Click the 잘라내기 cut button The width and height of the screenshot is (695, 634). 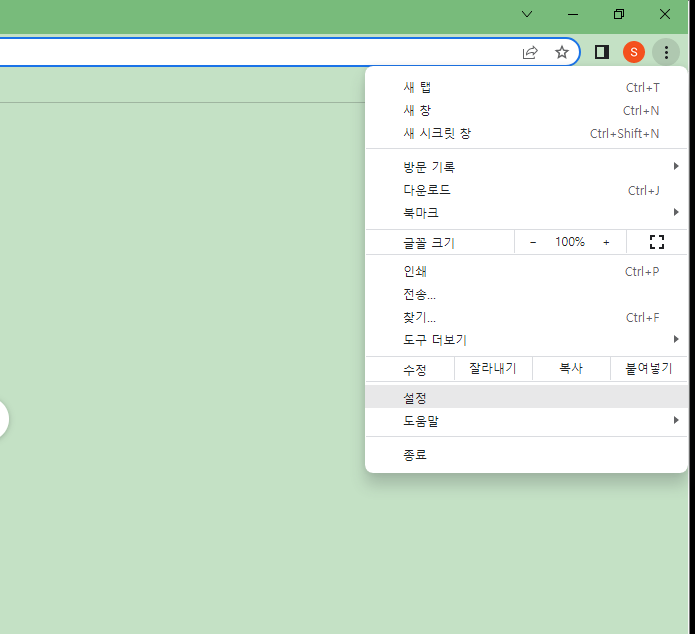pyautogui.click(x=493, y=368)
